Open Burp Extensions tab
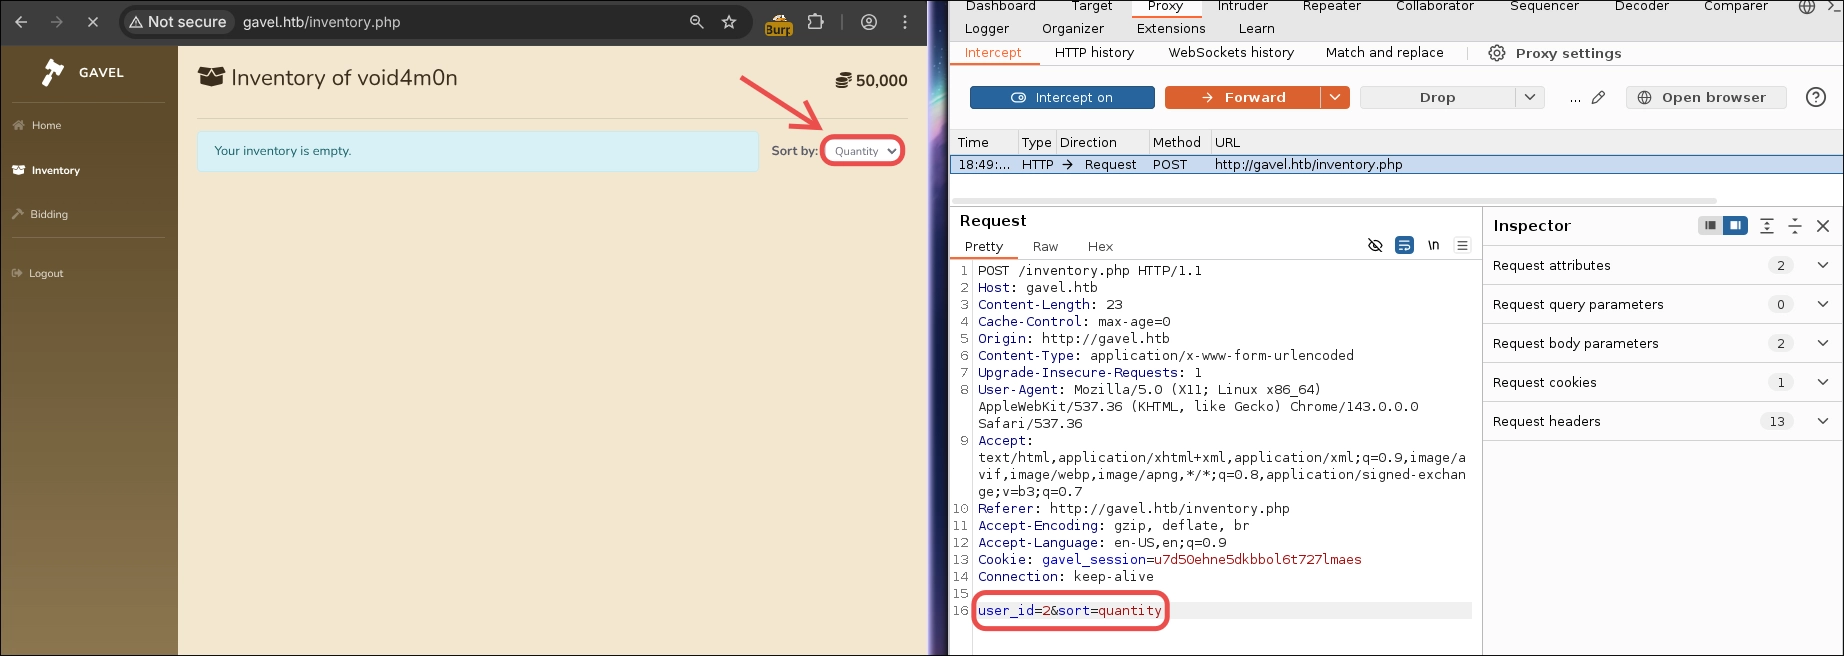The height and width of the screenshot is (656, 1844). click(1171, 28)
